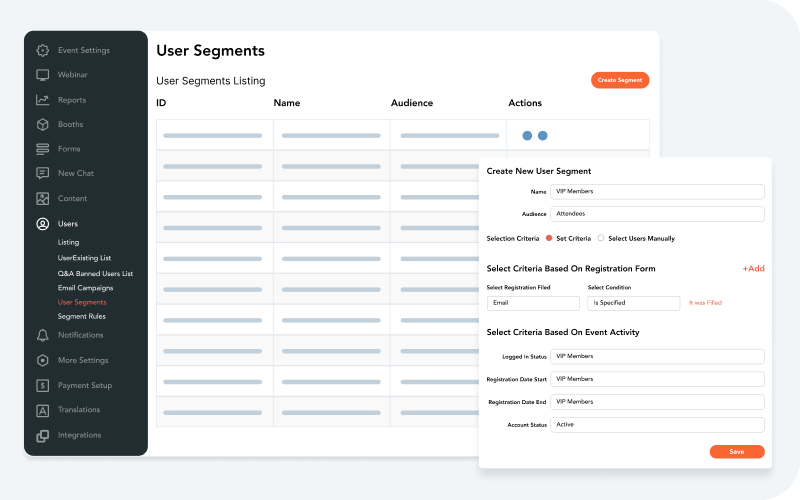Open the Account Status Active dropdown
This screenshot has width=800, height=500.
pyautogui.click(x=657, y=424)
